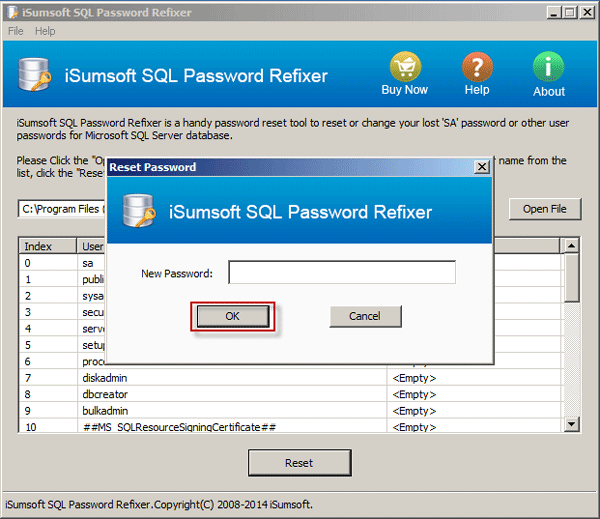The image size is (600, 519).
Task: Click the About info icon
Action: (x=548, y=67)
